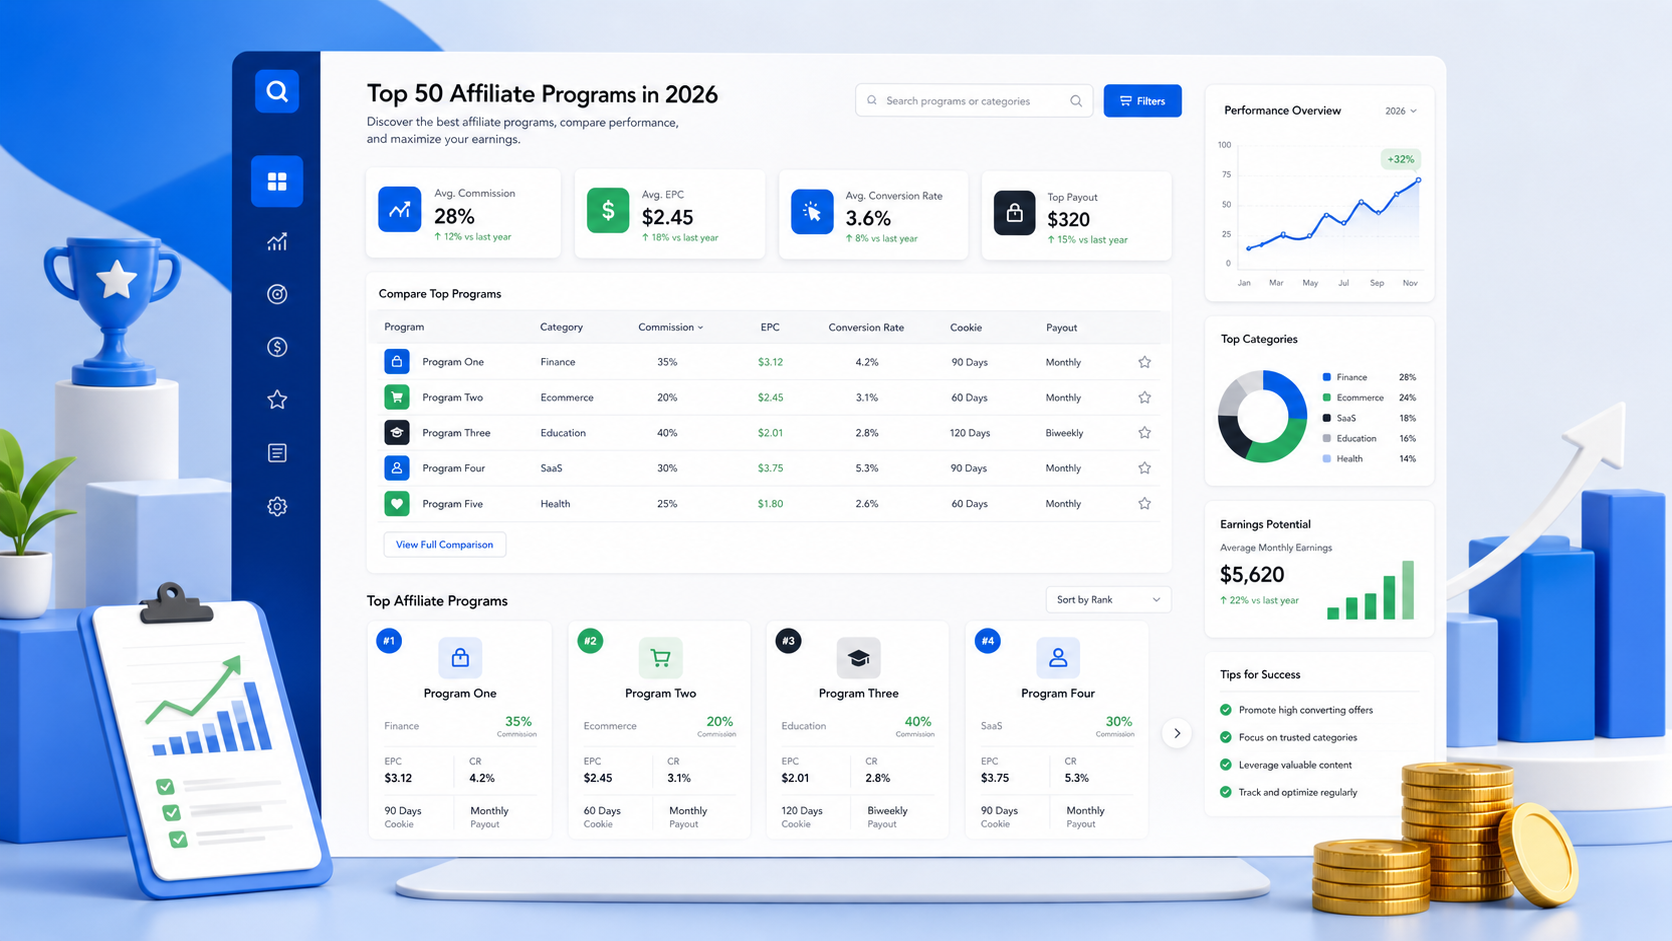The height and width of the screenshot is (941, 1672).
Task: Open the dollar earnings icon in sidebar
Action: tap(277, 347)
